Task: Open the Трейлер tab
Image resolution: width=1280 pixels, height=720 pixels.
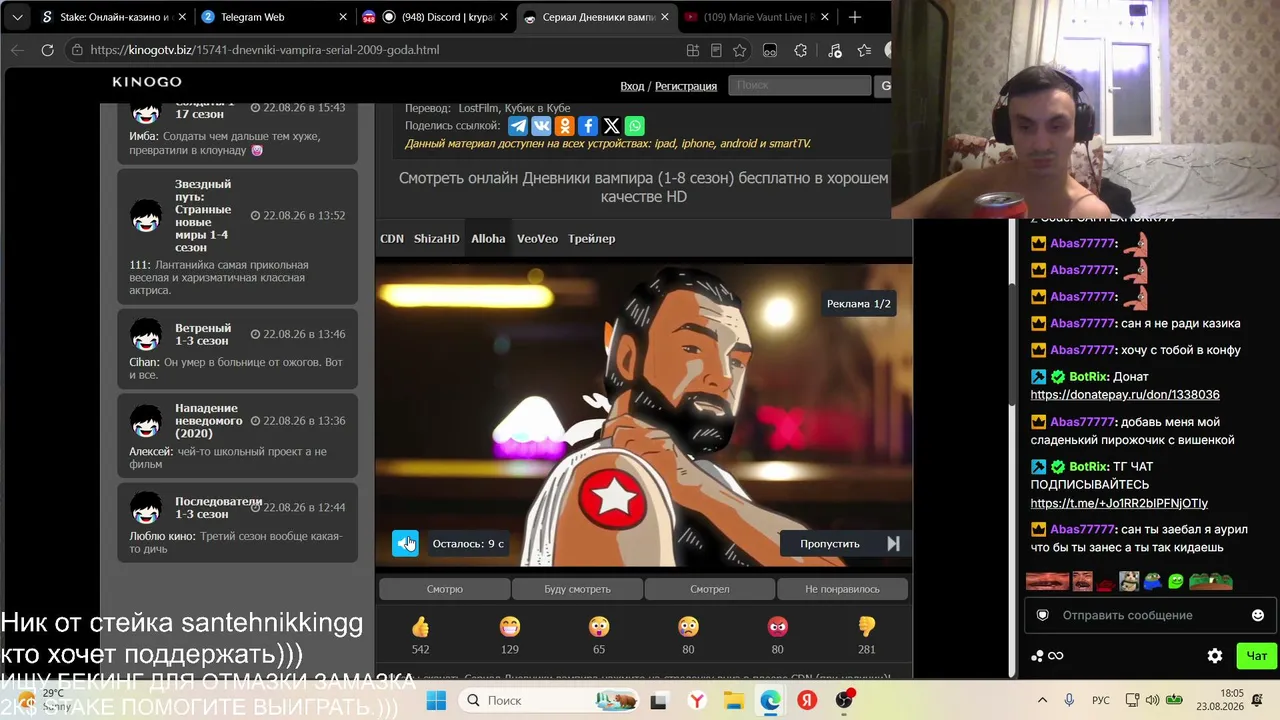Action: (x=592, y=239)
